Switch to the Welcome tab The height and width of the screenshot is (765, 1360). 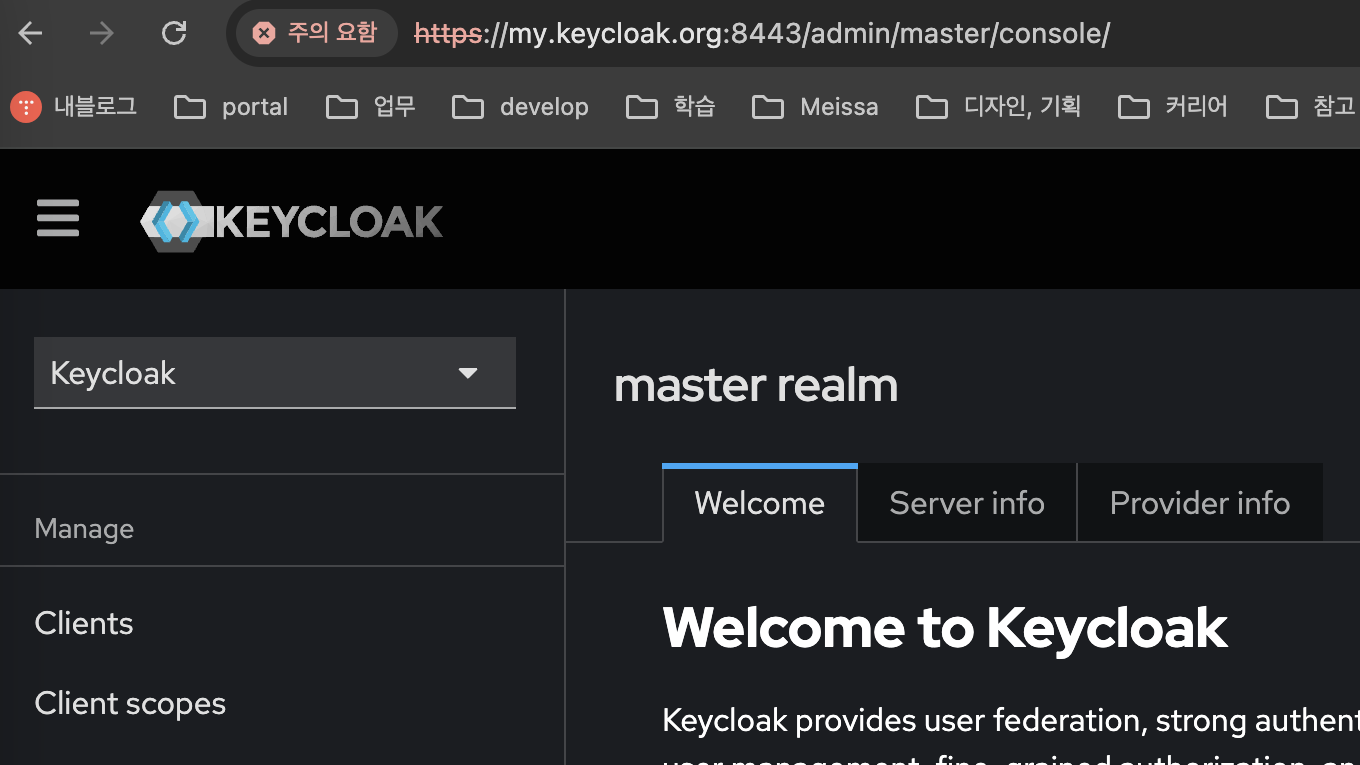point(760,503)
